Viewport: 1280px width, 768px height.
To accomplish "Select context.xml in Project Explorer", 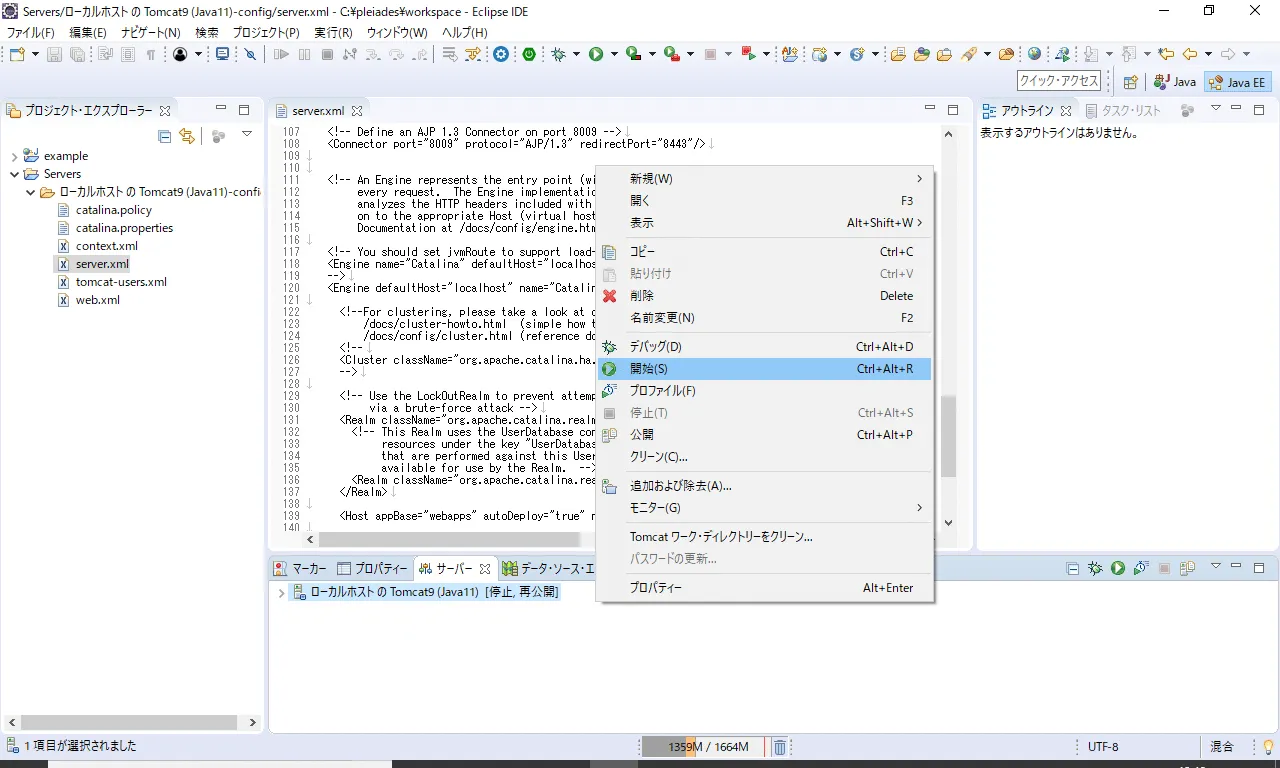I will tap(107, 246).
